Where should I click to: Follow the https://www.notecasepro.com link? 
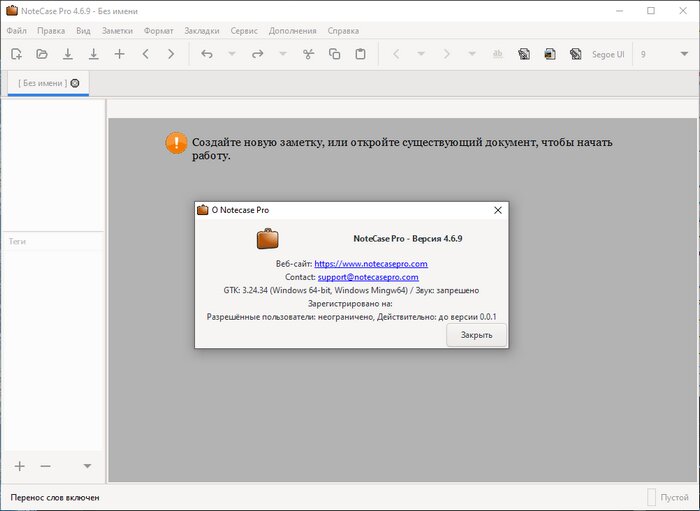(x=371, y=264)
